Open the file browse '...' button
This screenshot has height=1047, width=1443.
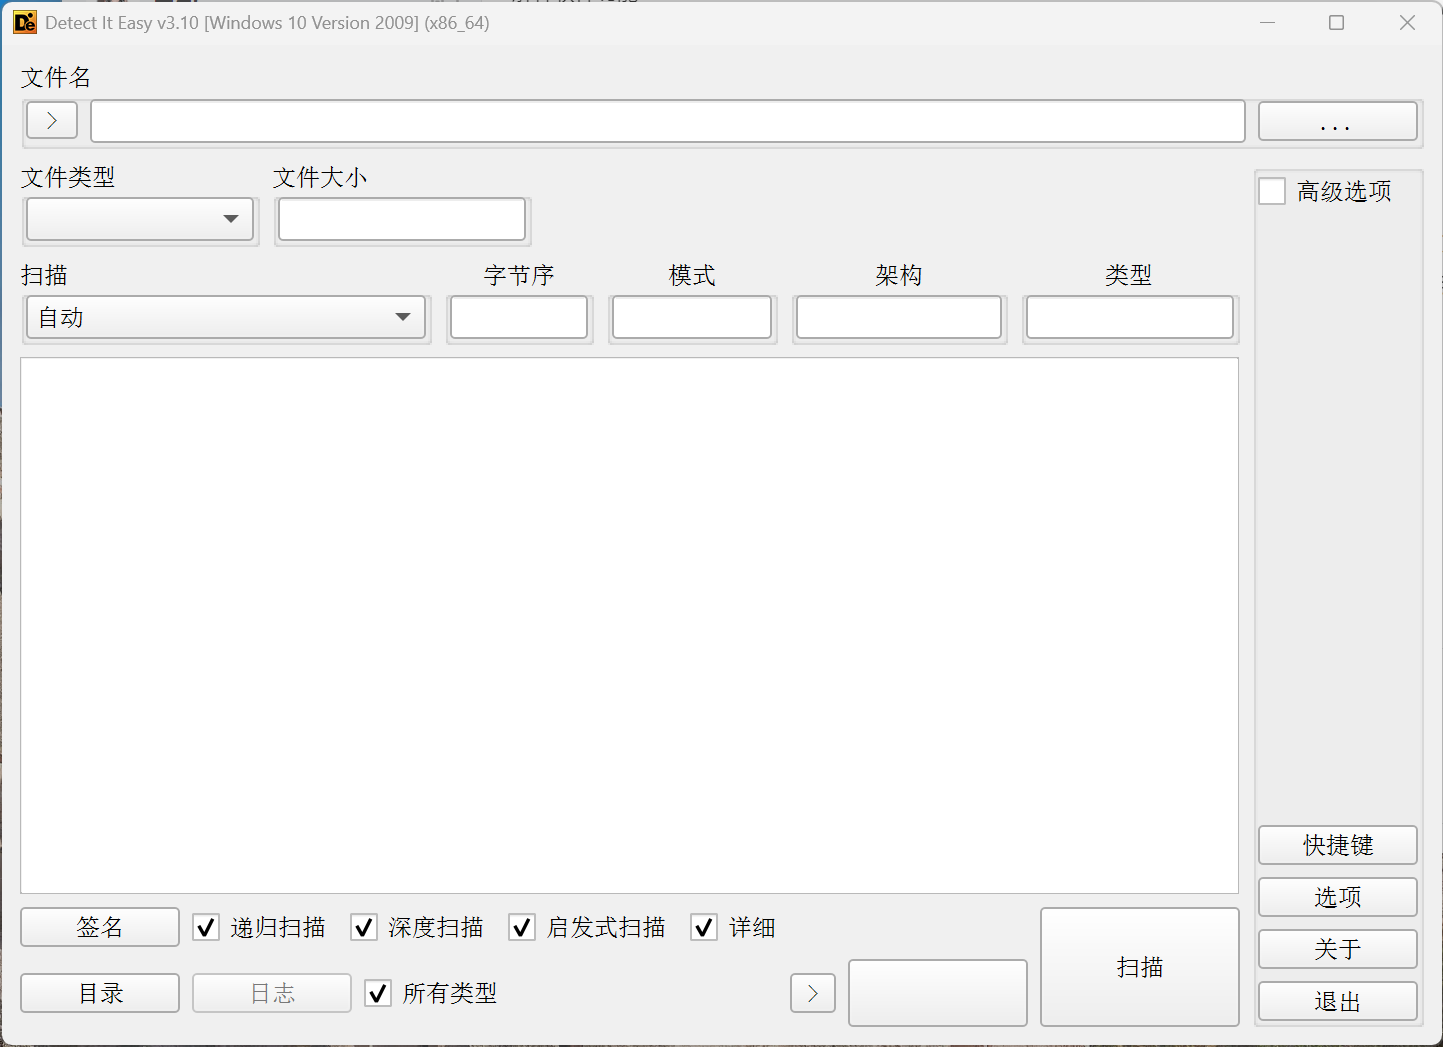pos(1337,122)
